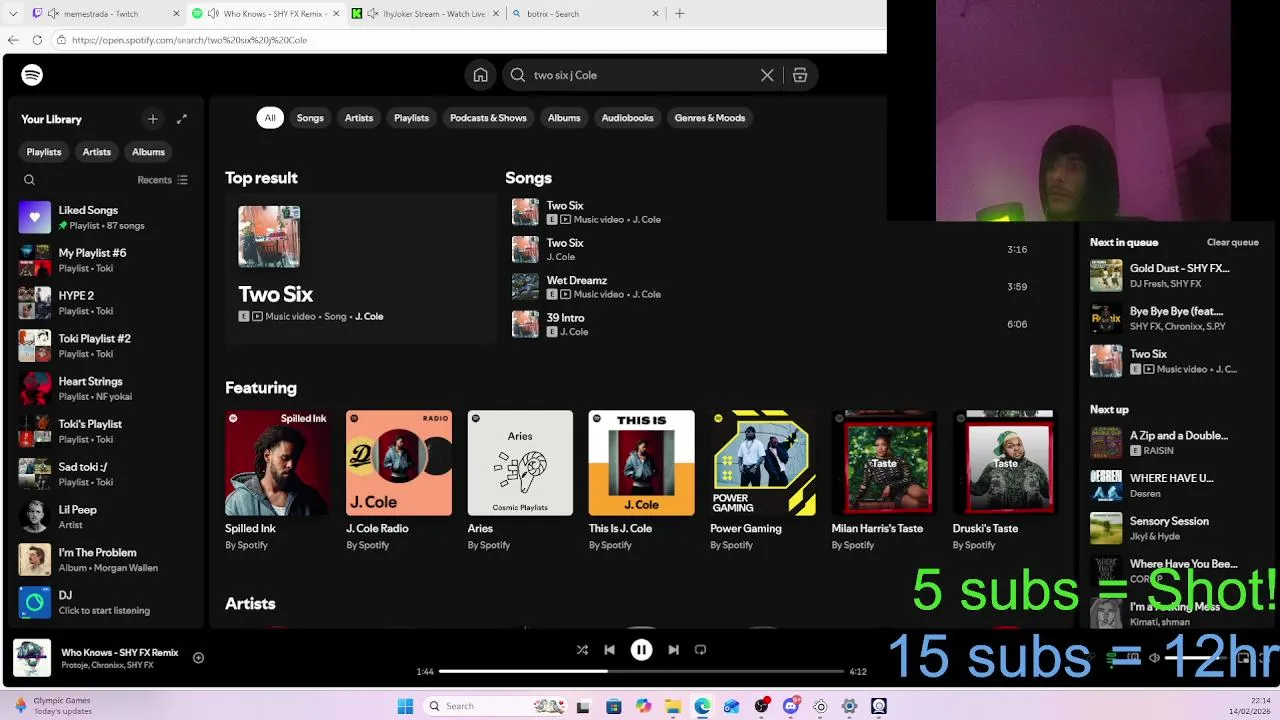Open My Playlist #6 in library

pyautogui.click(x=104, y=260)
